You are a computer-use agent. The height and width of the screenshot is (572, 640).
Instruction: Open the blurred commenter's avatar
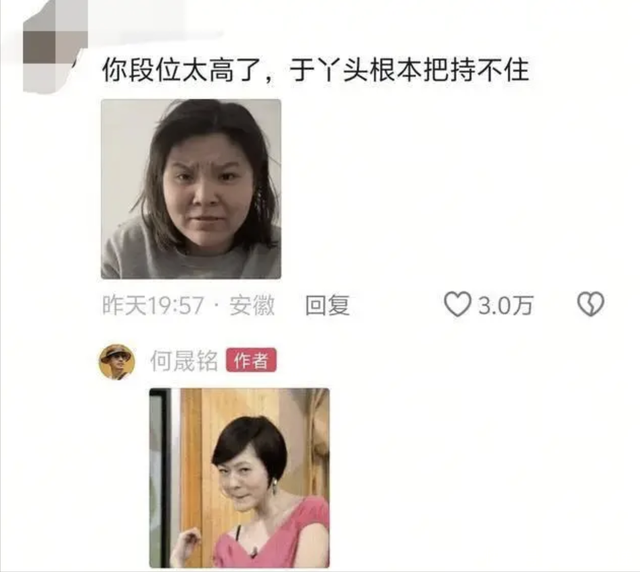[55, 47]
